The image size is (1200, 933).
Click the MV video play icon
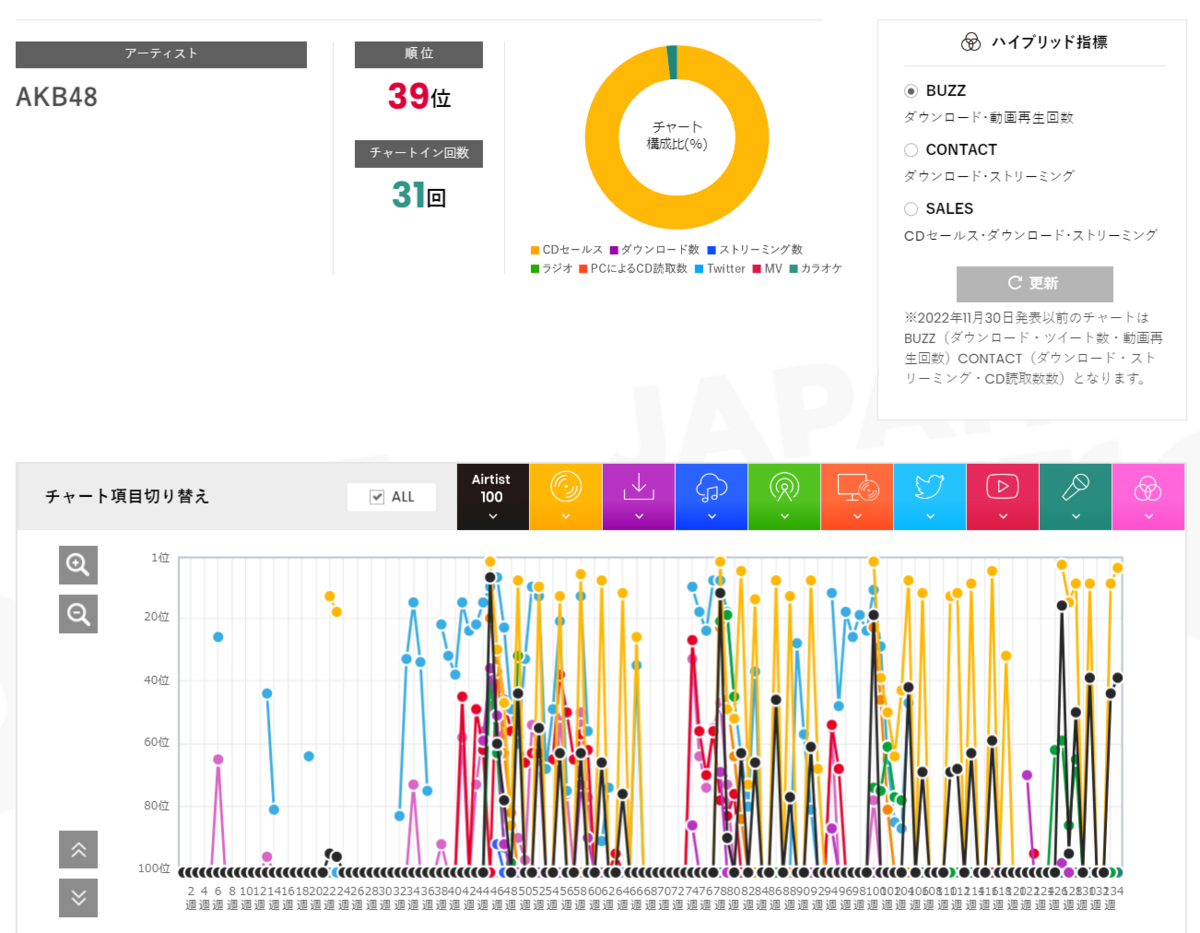[1003, 487]
